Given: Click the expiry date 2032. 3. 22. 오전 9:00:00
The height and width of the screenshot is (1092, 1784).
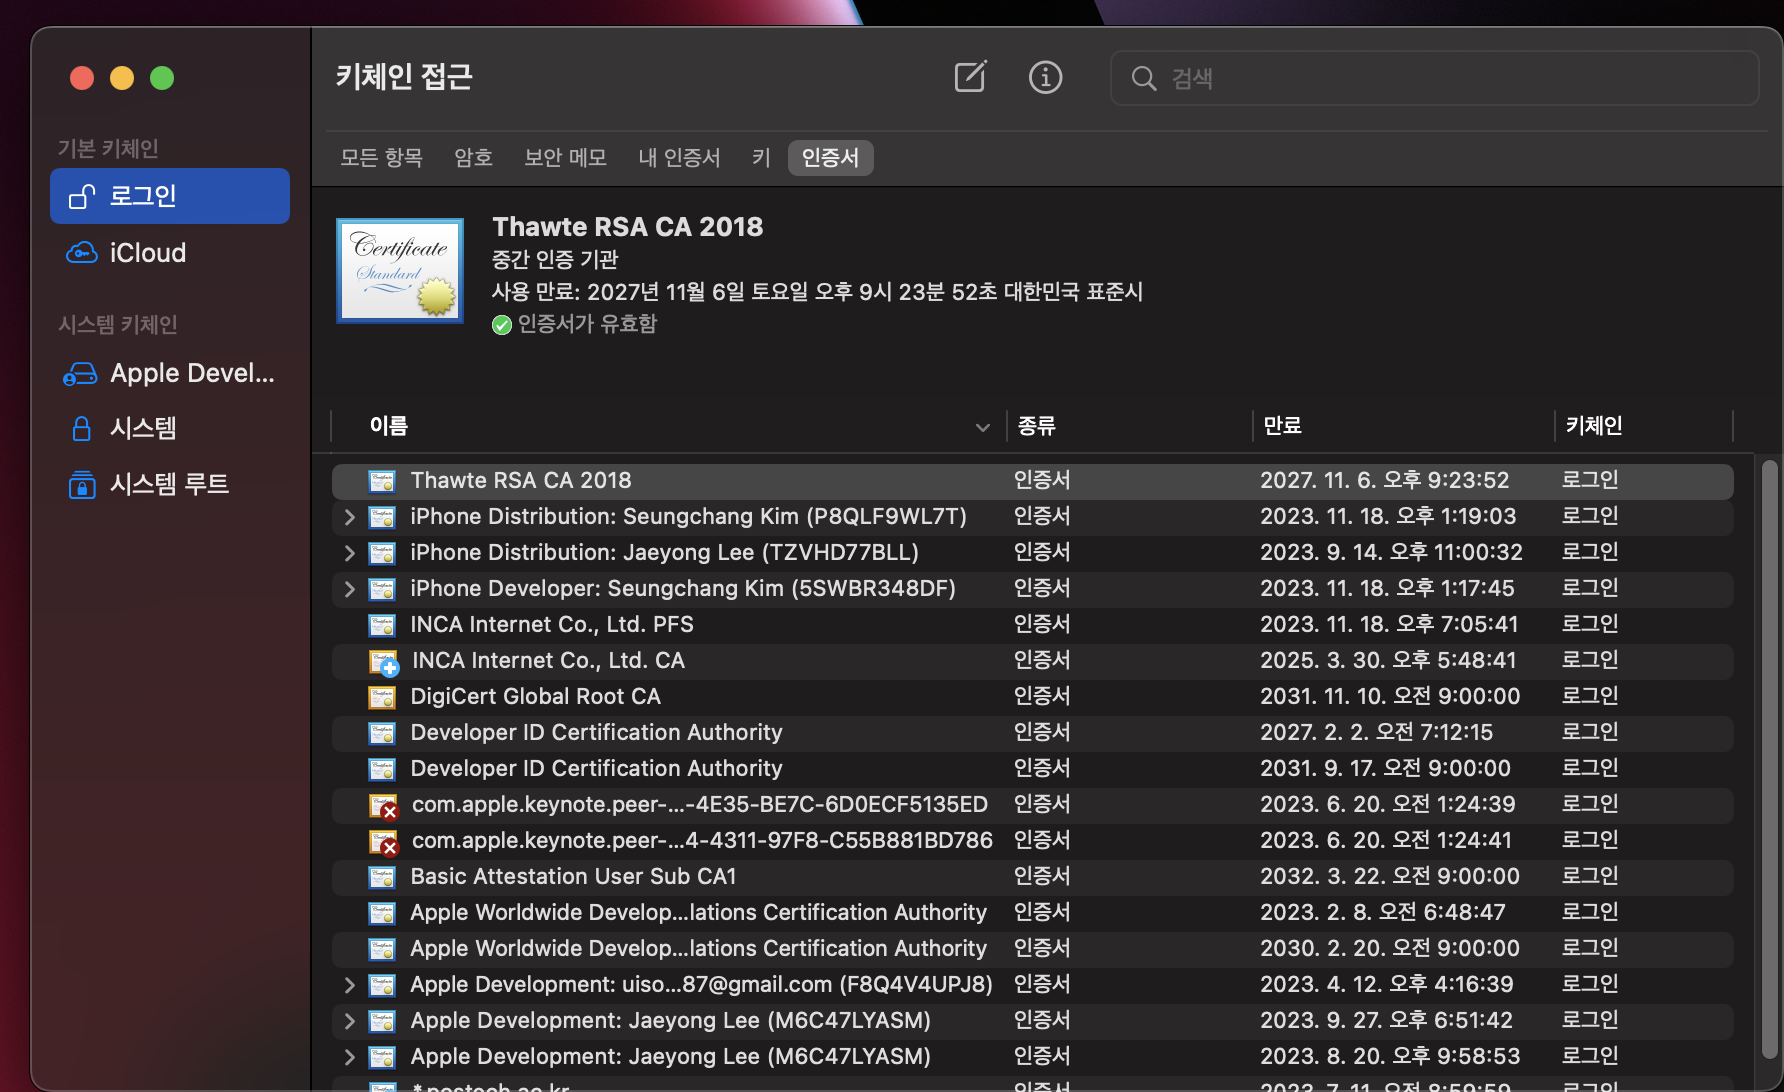Looking at the screenshot, I should point(1390,876).
